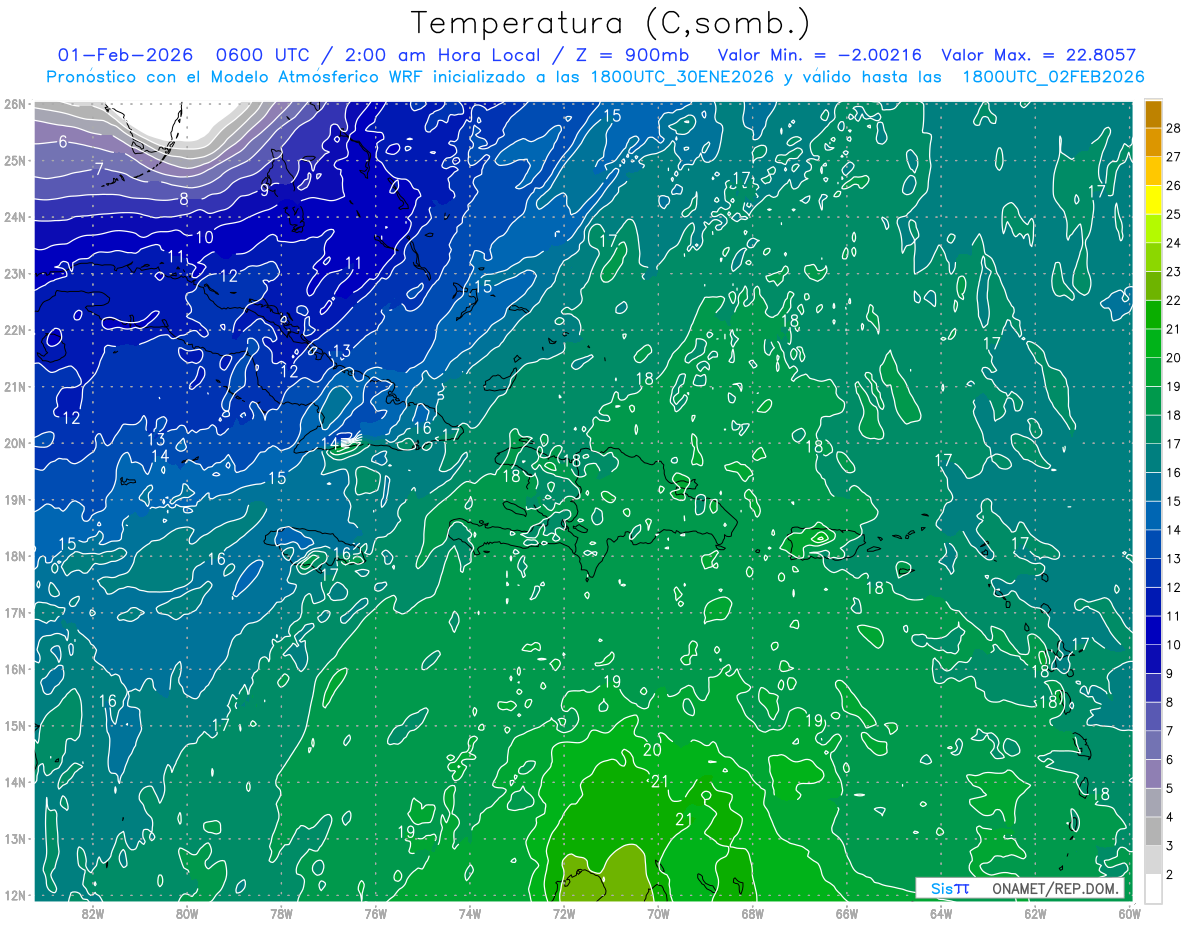The width and height of the screenshot is (1200, 927).
Task: Click the "24N" latitude axis label
Action: click(14, 217)
